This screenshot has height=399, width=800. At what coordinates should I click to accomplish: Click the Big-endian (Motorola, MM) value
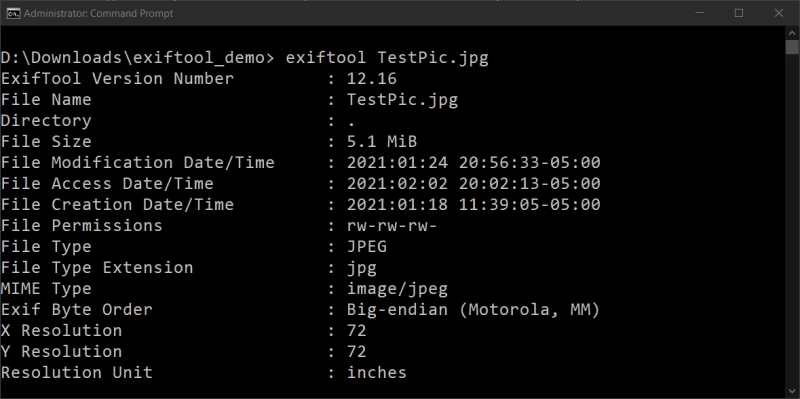pyautogui.click(x=473, y=310)
